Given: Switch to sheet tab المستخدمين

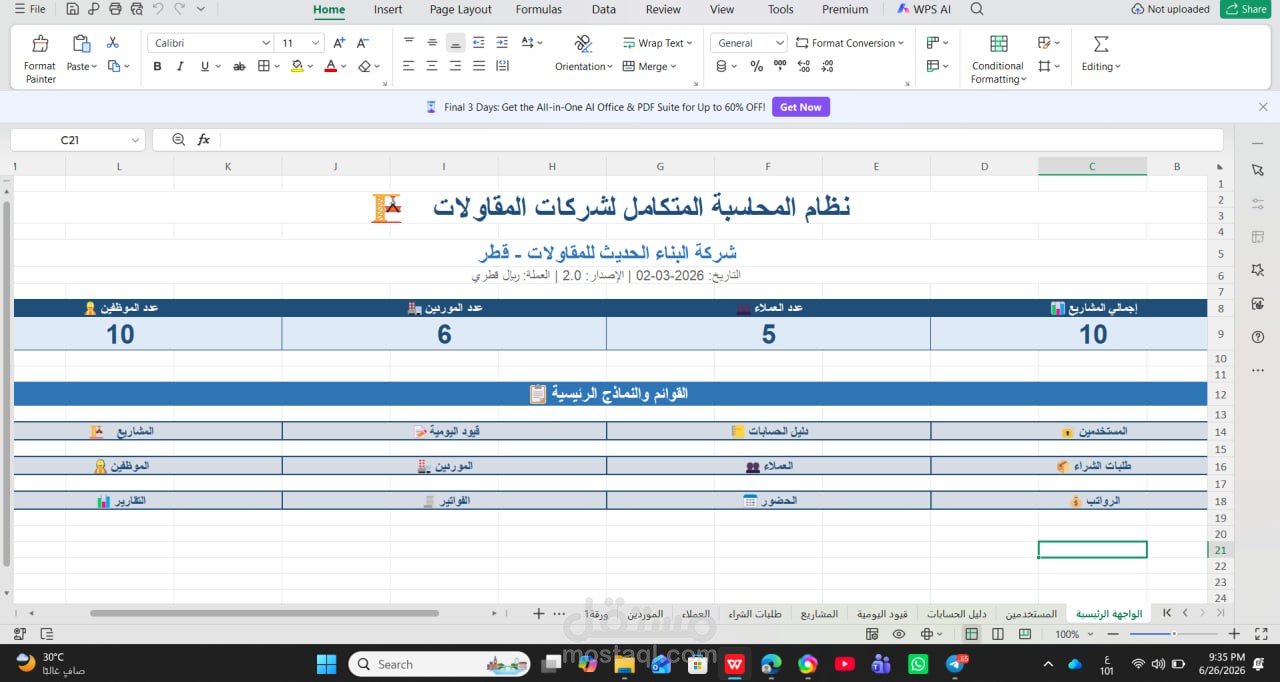Looking at the screenshot, I should 1031,613.
